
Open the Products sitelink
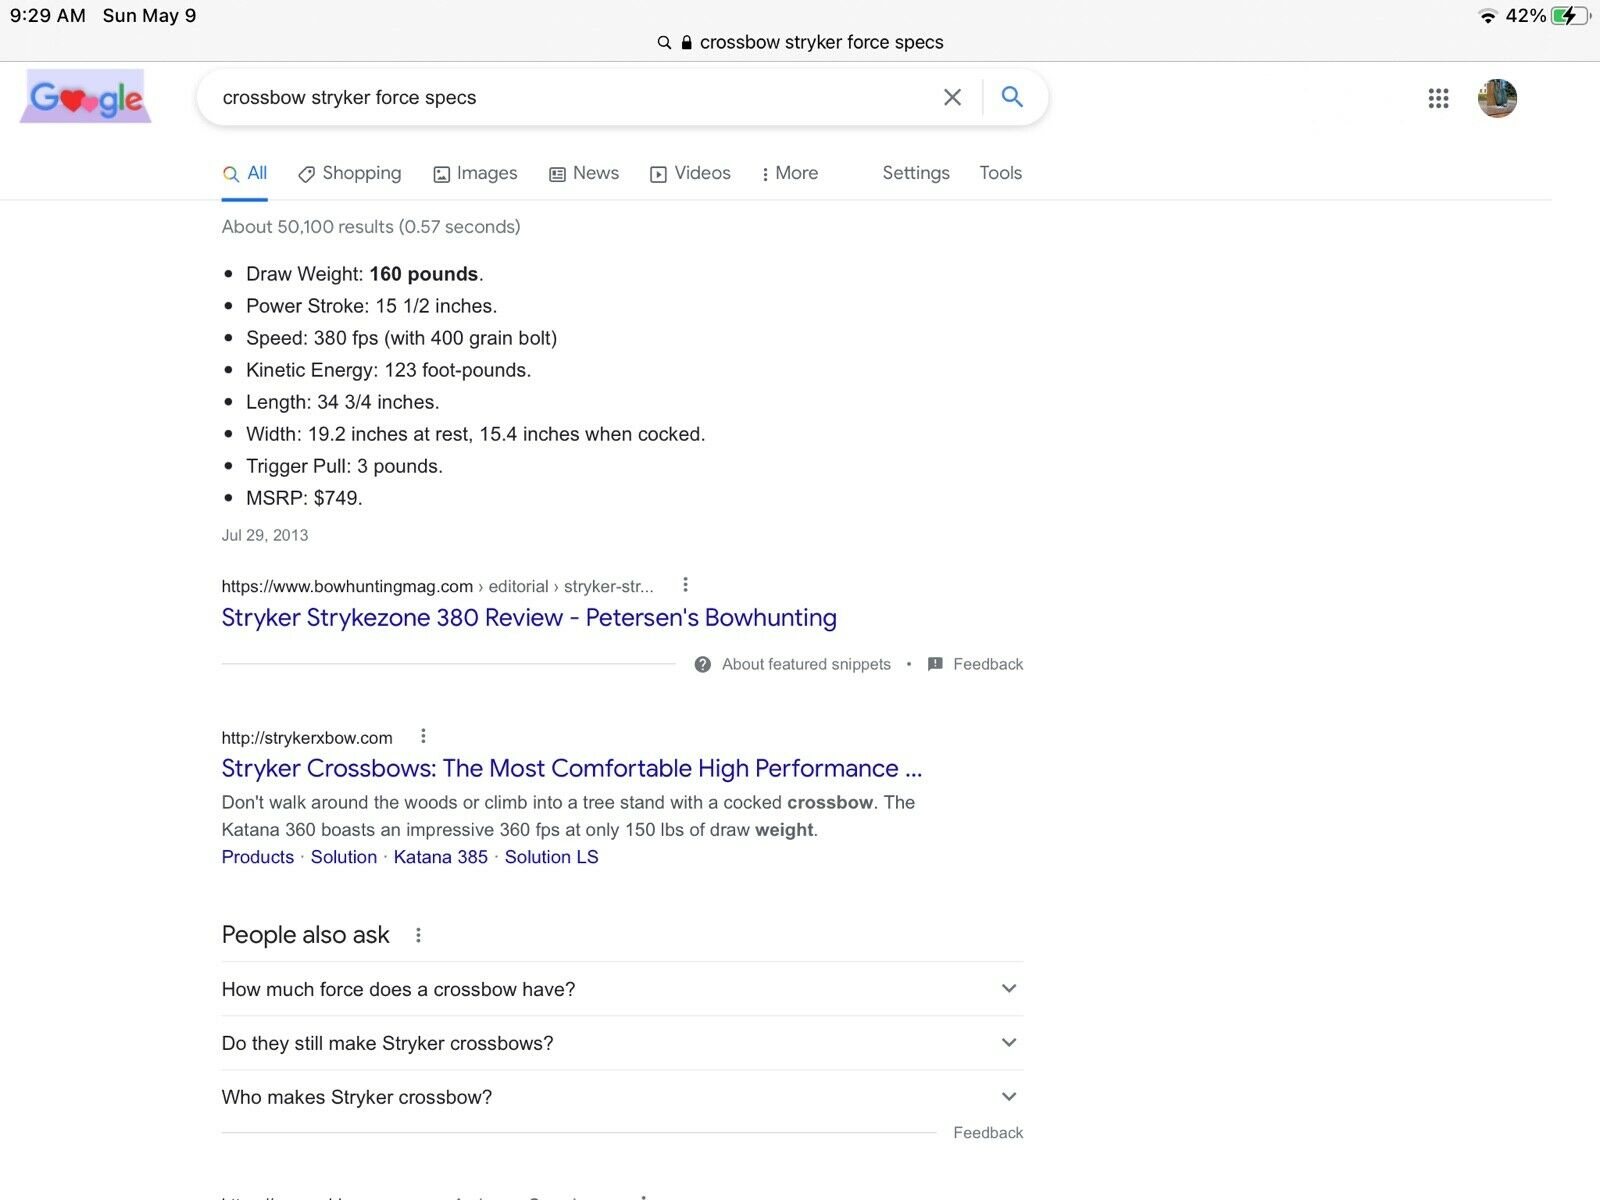[258, 857]
